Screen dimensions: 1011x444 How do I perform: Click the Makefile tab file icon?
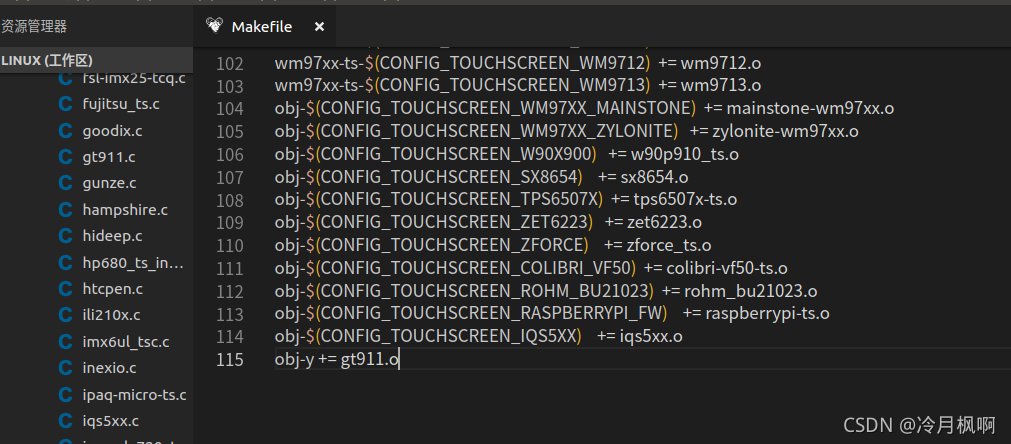click(215, 26)
